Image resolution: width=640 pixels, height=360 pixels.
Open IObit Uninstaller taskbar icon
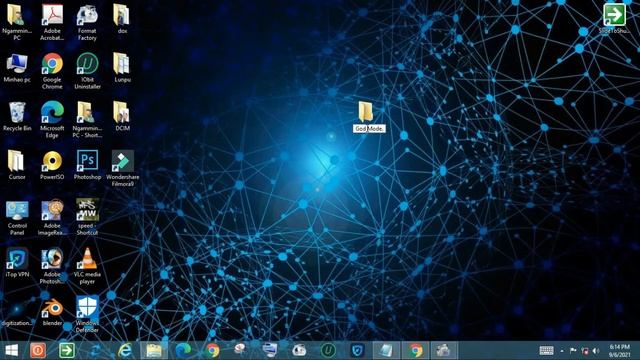[x=328, y=350]
